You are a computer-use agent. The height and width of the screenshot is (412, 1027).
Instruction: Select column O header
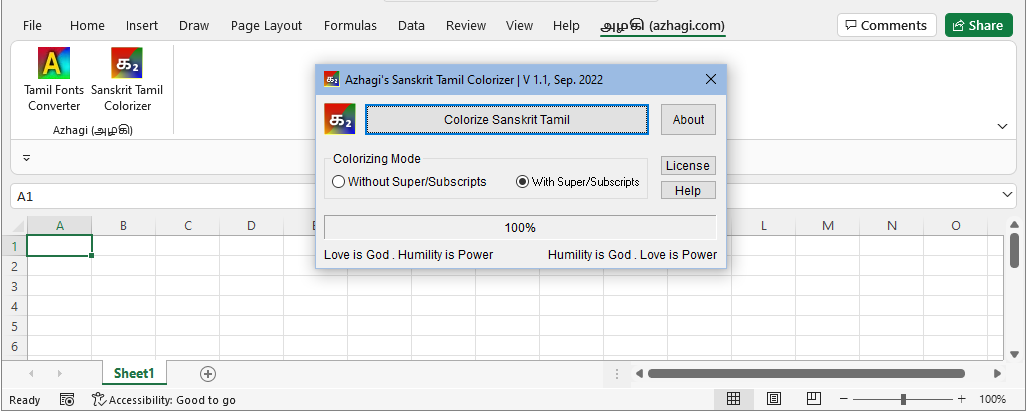point(956,226)
